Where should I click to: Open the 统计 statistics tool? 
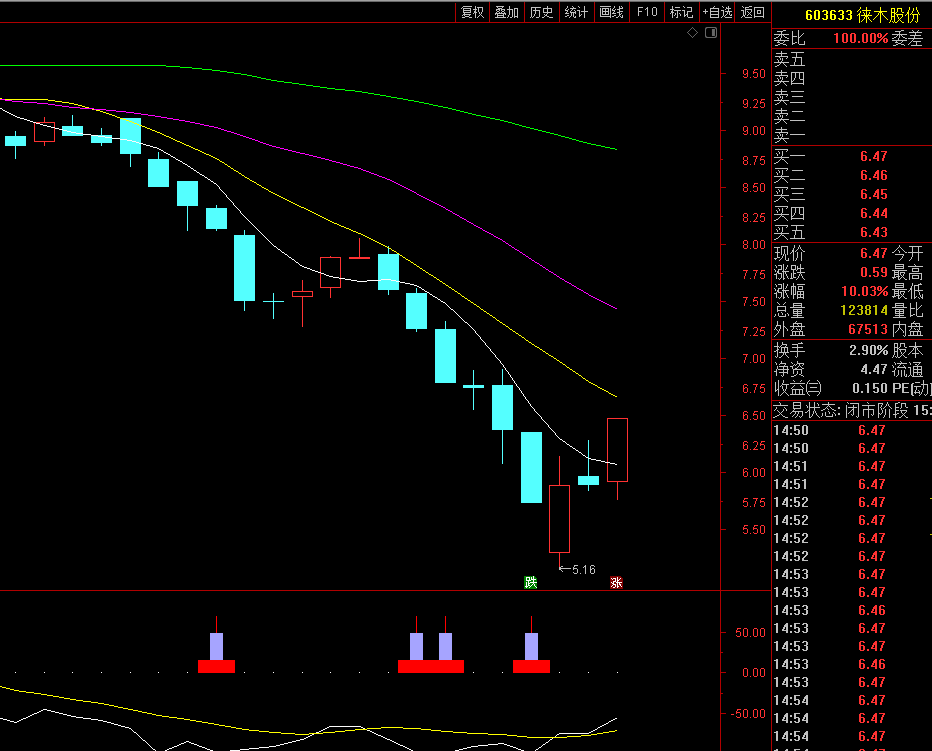click(x=576, y=12)
